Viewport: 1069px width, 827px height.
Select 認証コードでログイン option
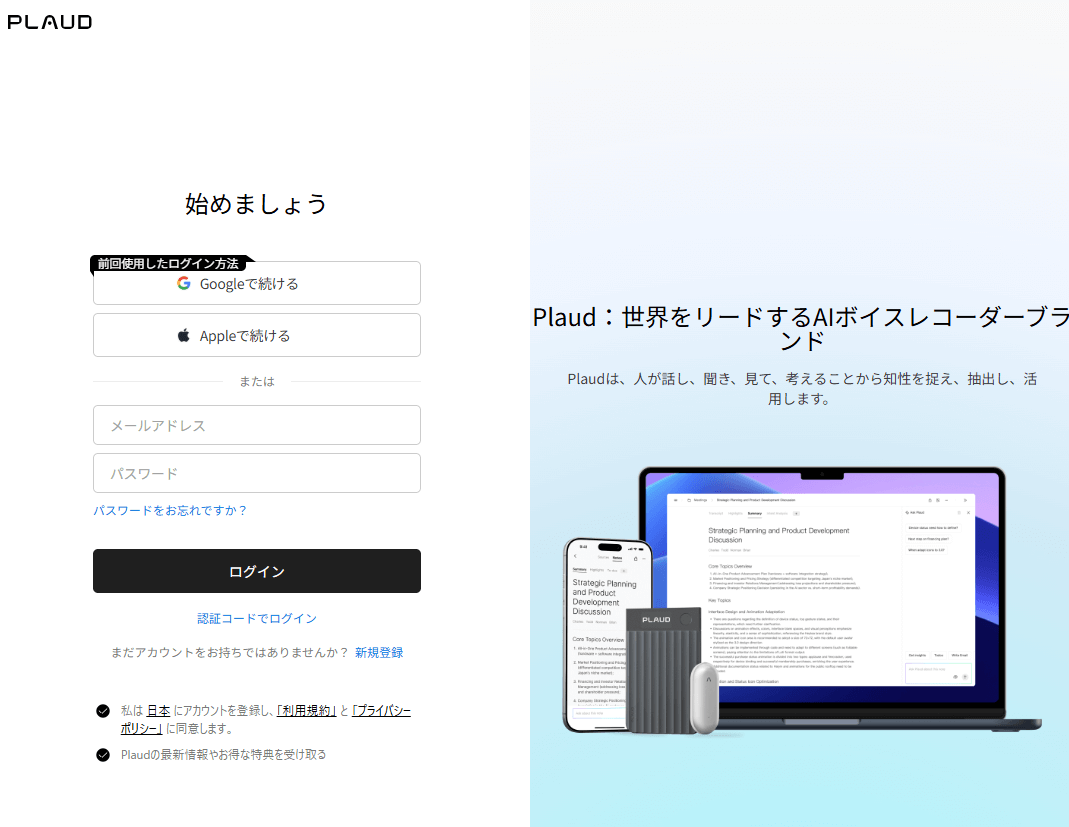tap(257, 618)
